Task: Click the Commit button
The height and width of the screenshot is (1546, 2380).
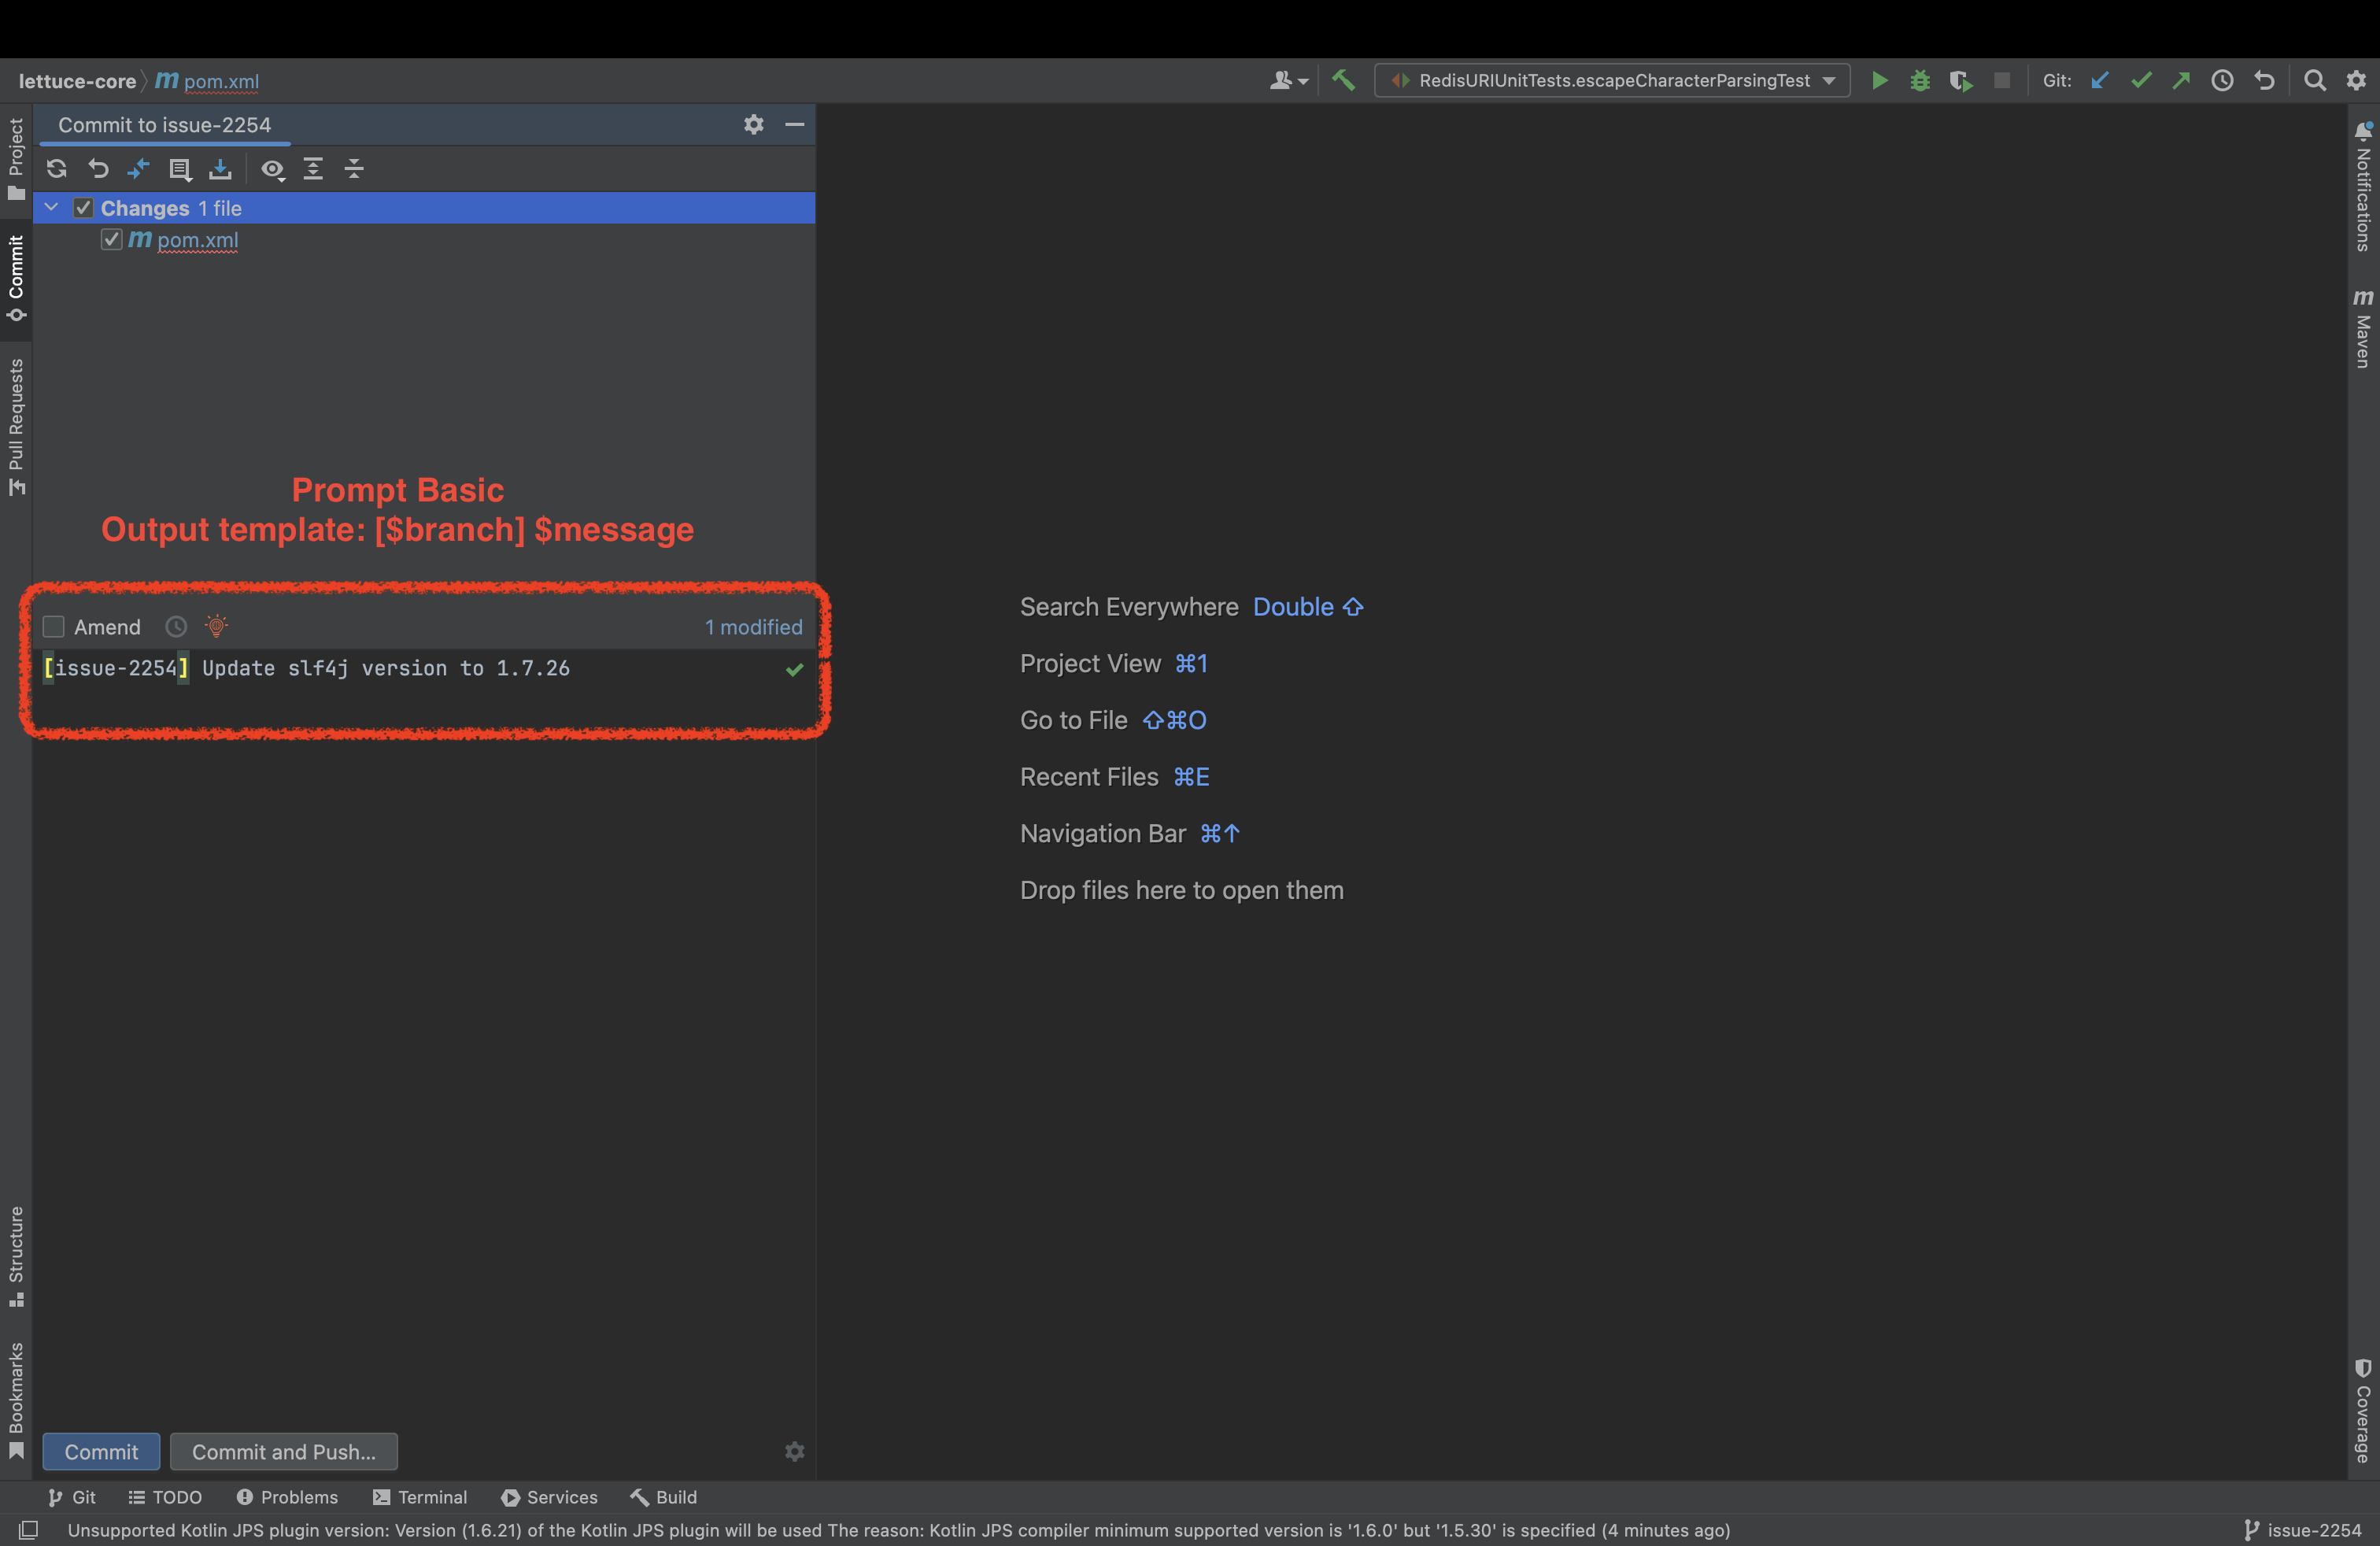Action: click(101, 1452)
